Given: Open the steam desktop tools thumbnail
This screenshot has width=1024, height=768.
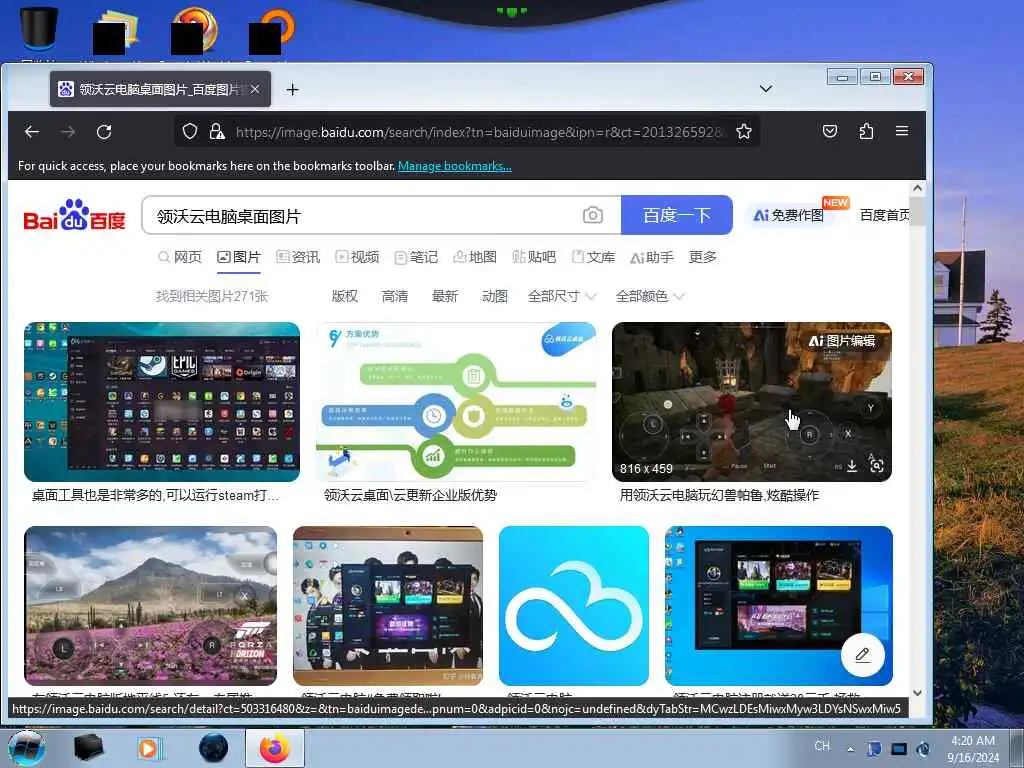Looking at the screenshot, I should pos(162,402).
